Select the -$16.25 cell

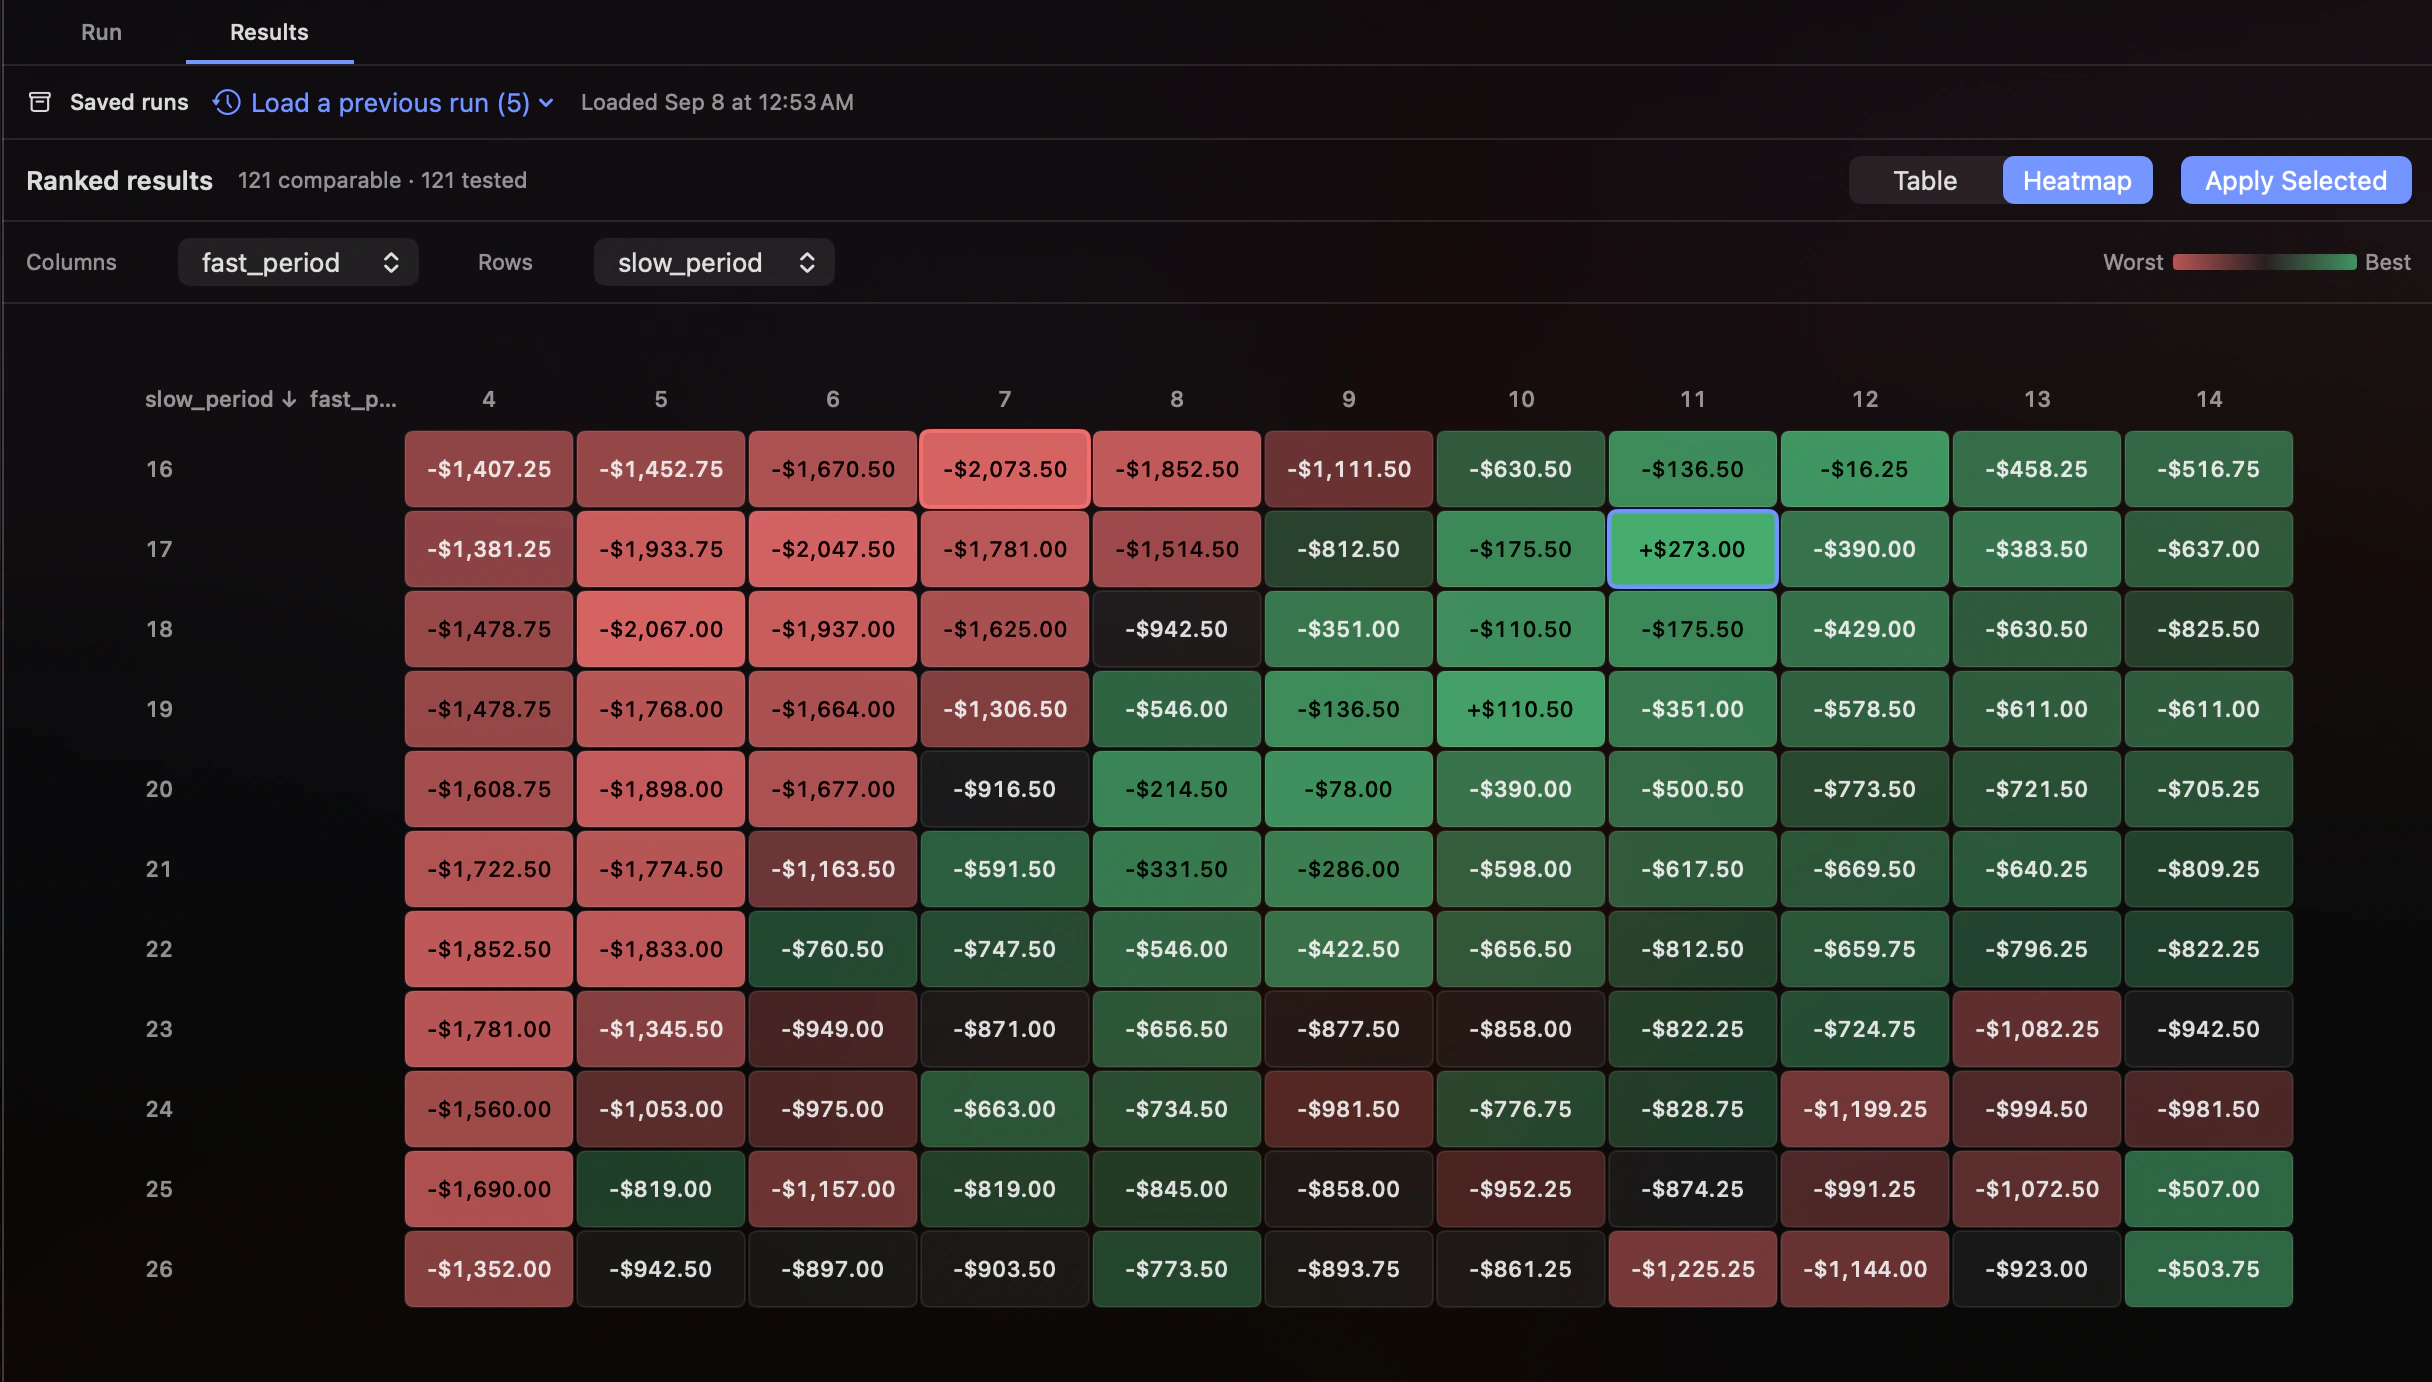1864,469
